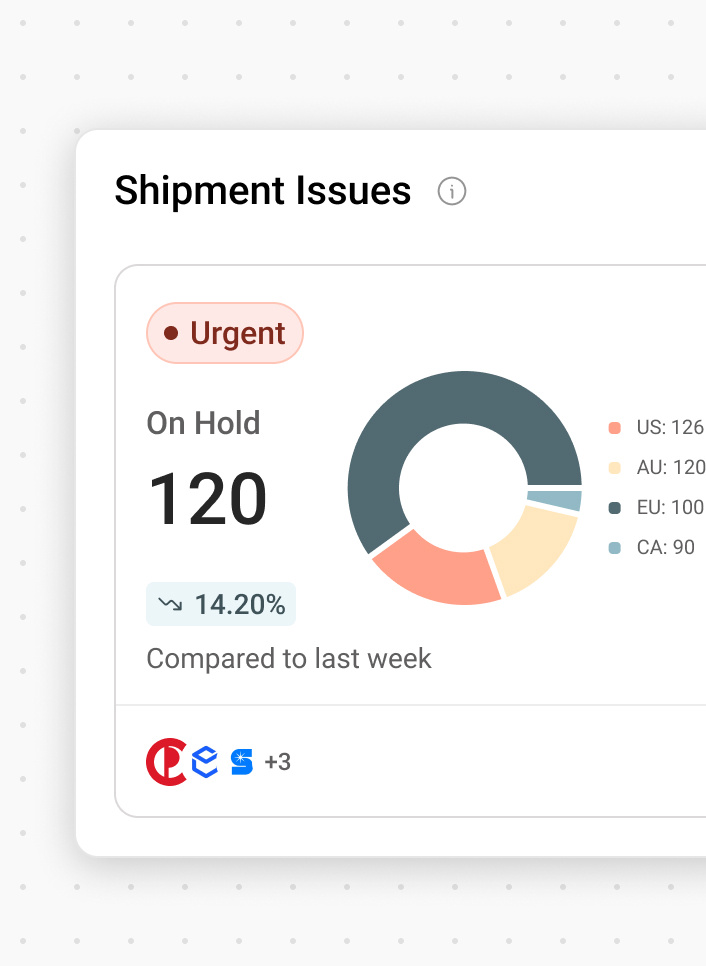Image resolution: width=706 pixels, height=966 pixels.
Task: Click the info icon beside Shipment Issues
Action: [452, 191]
